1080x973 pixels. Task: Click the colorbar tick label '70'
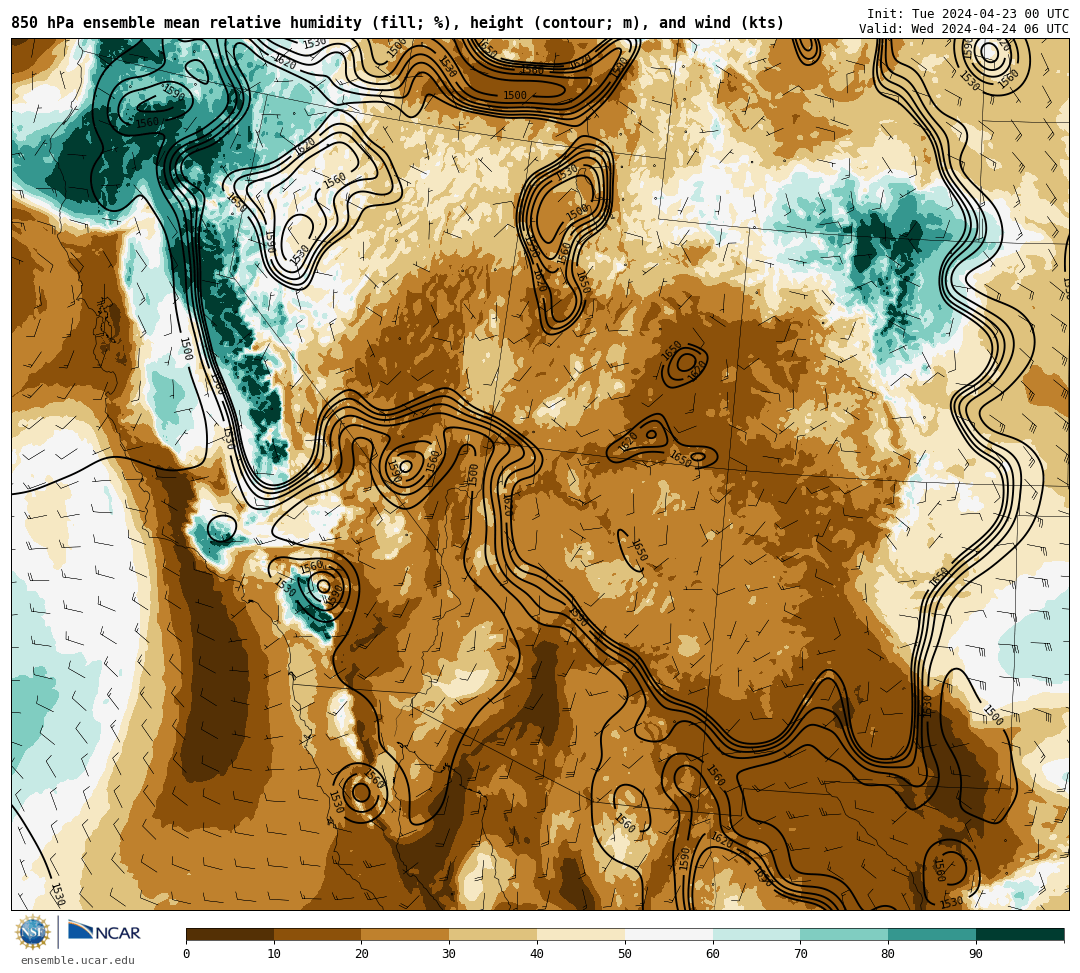(x=800, y=954)
